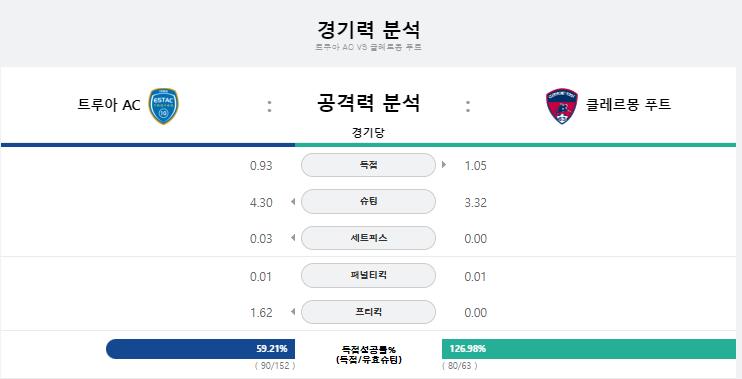This screenshot has width=742, height=379.
Task: Click the Troyes AC ESTAC team crest
Action: point(163,106)
